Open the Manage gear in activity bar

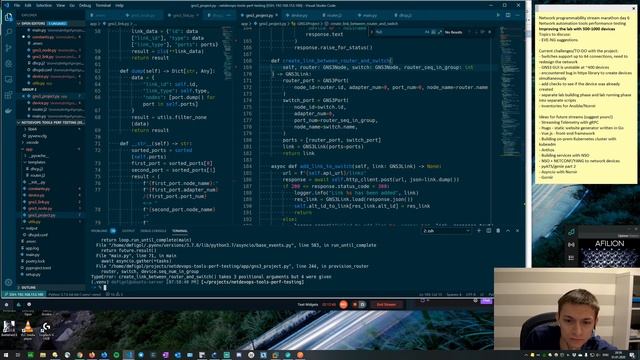(x=9, y=282)
